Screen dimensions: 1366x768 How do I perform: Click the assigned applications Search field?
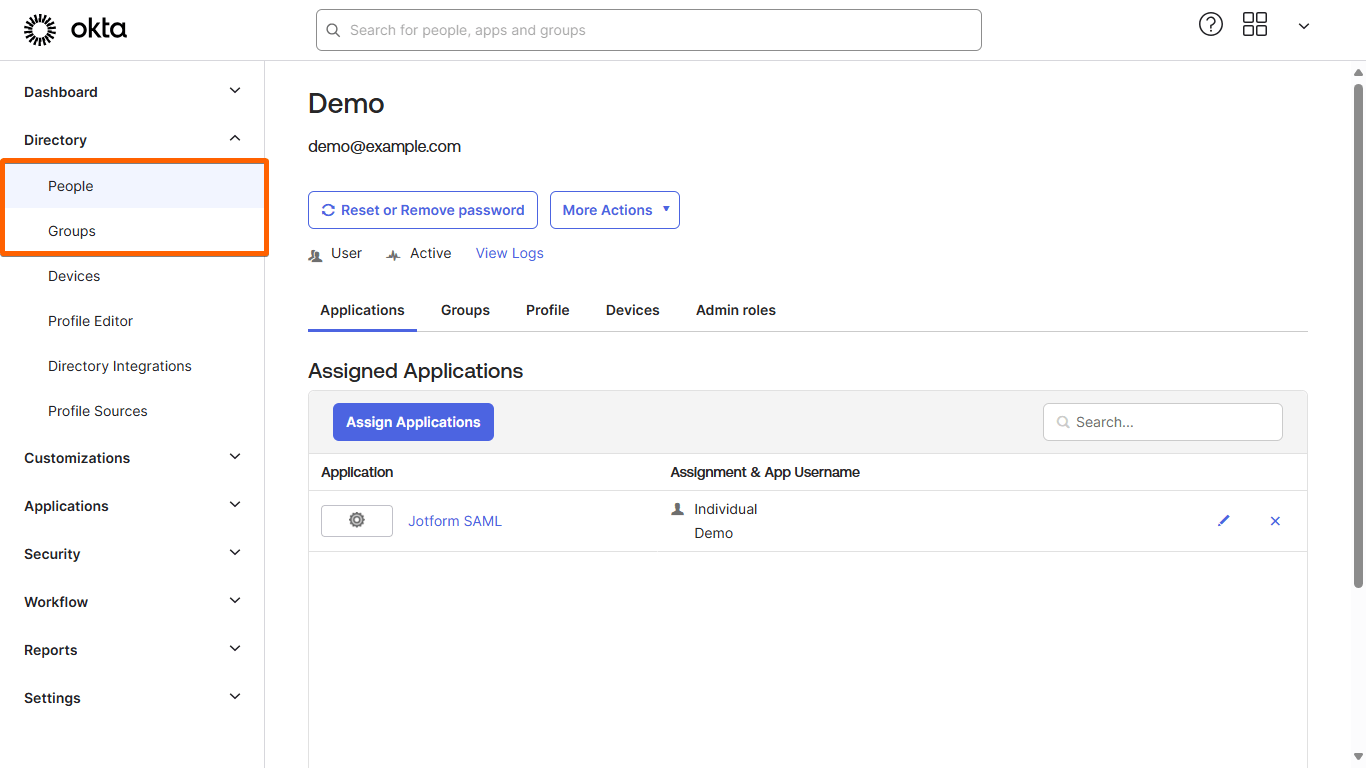point(1172,422)
